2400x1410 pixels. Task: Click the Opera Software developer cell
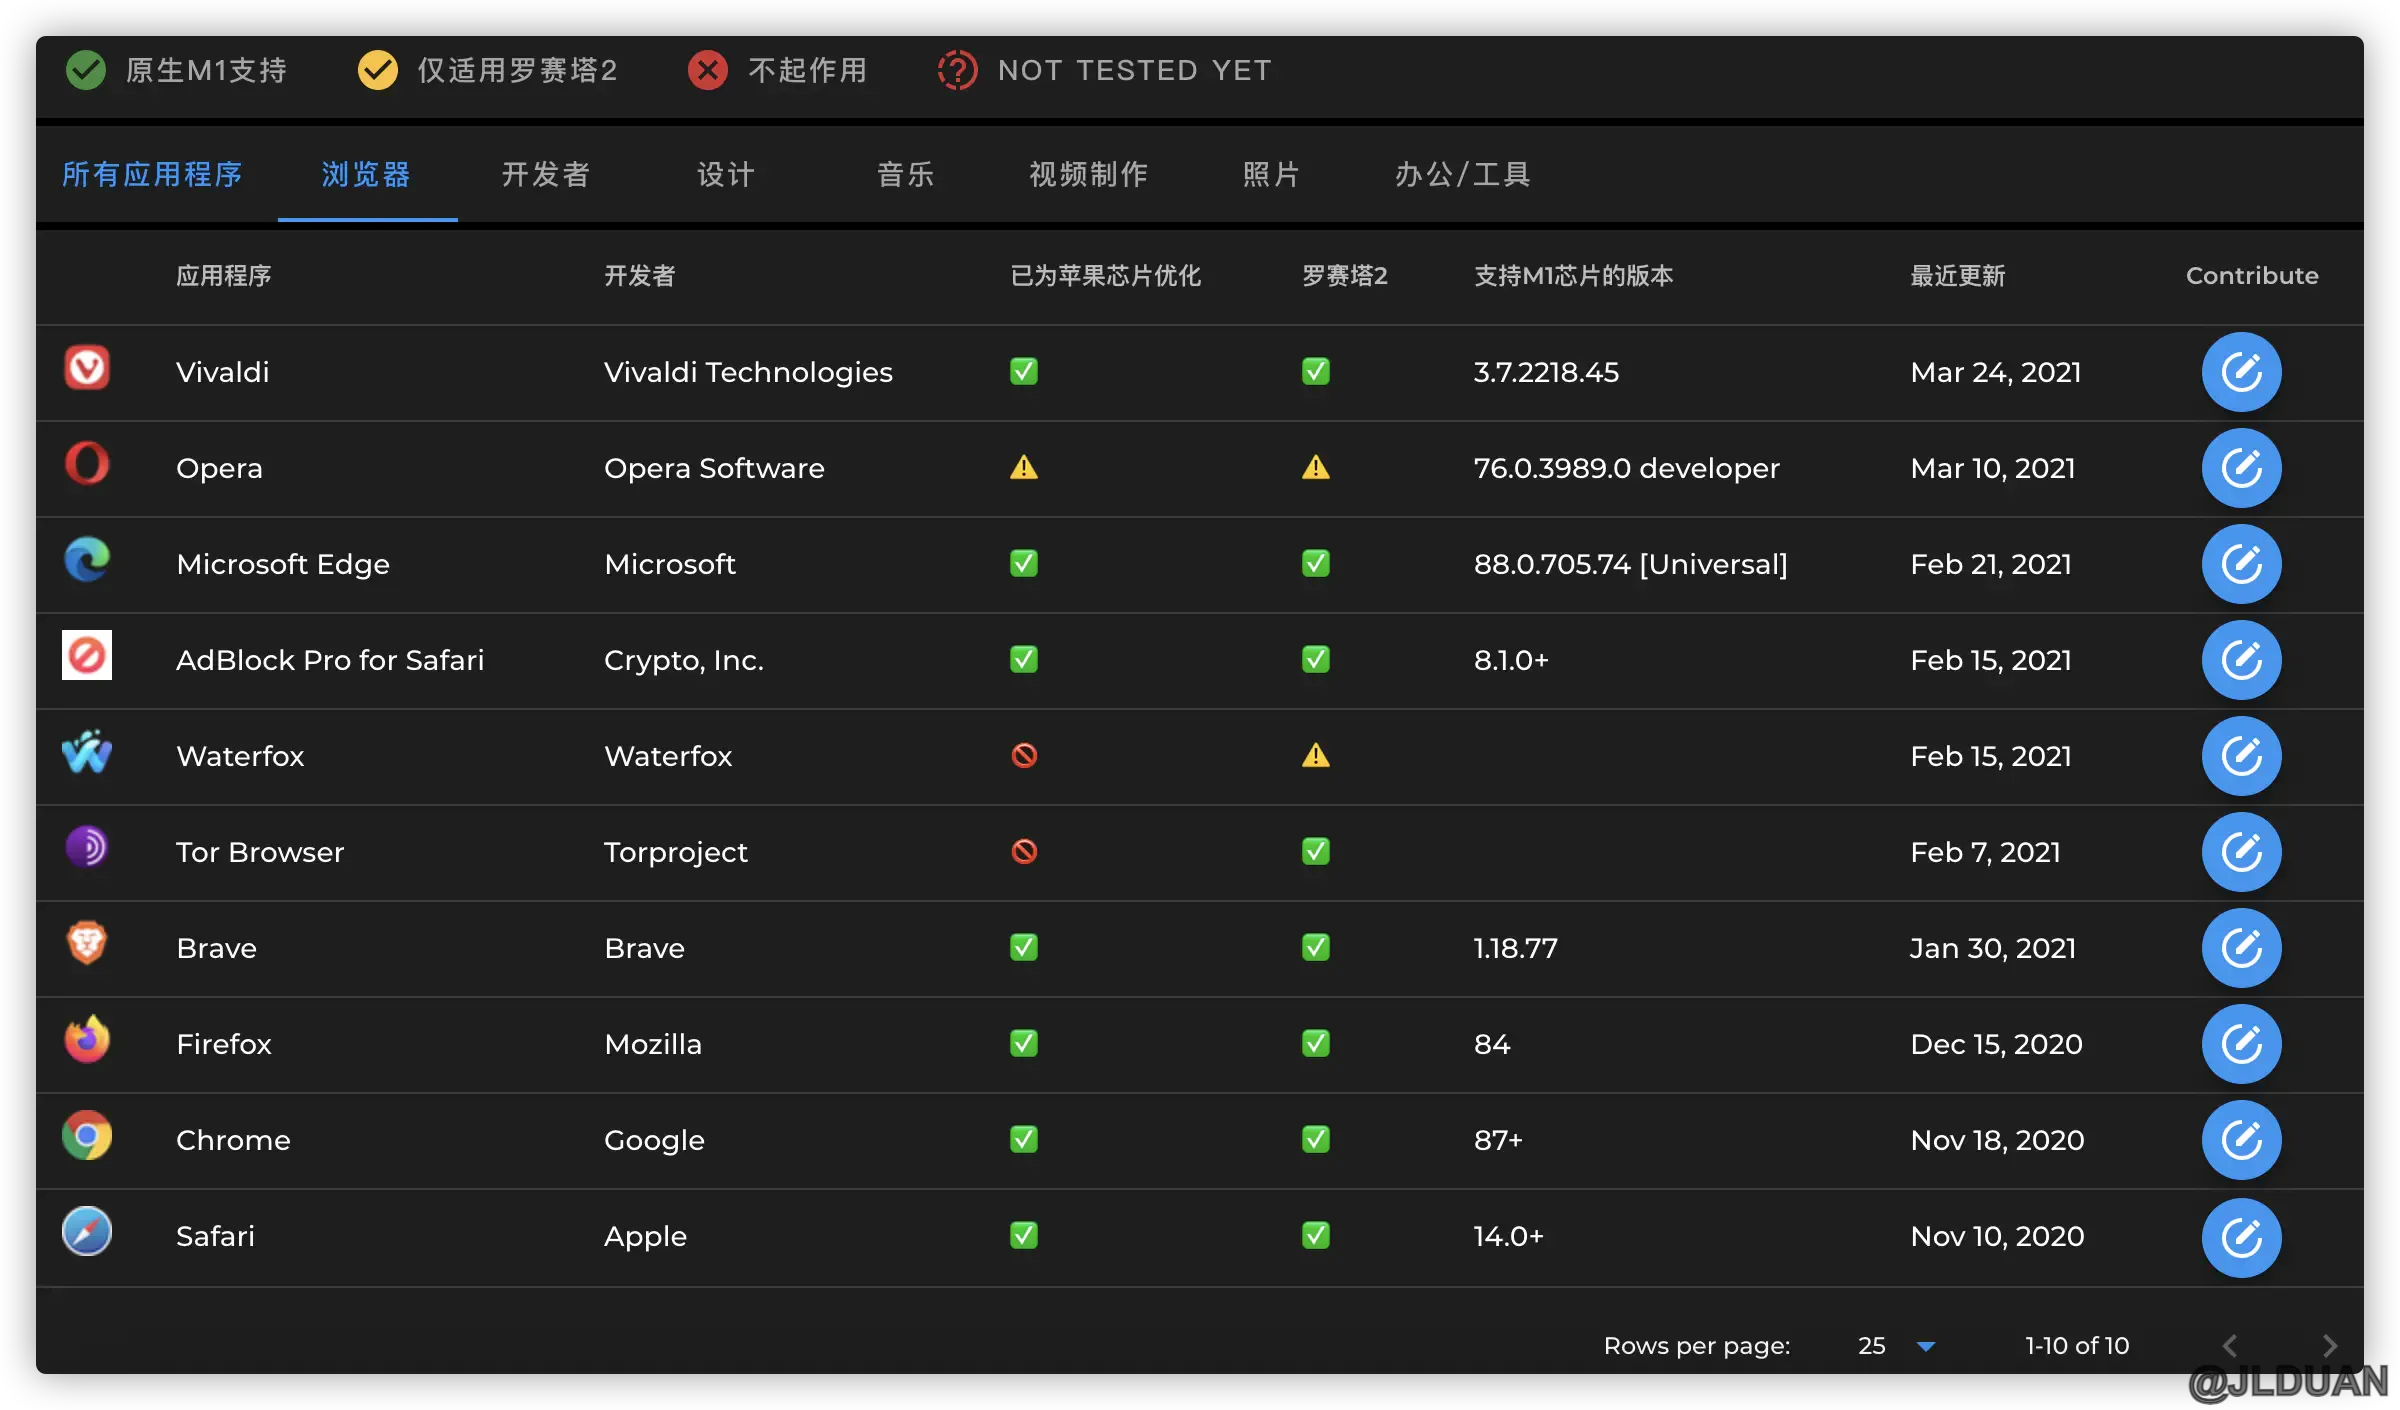click(x=714, y=468)
